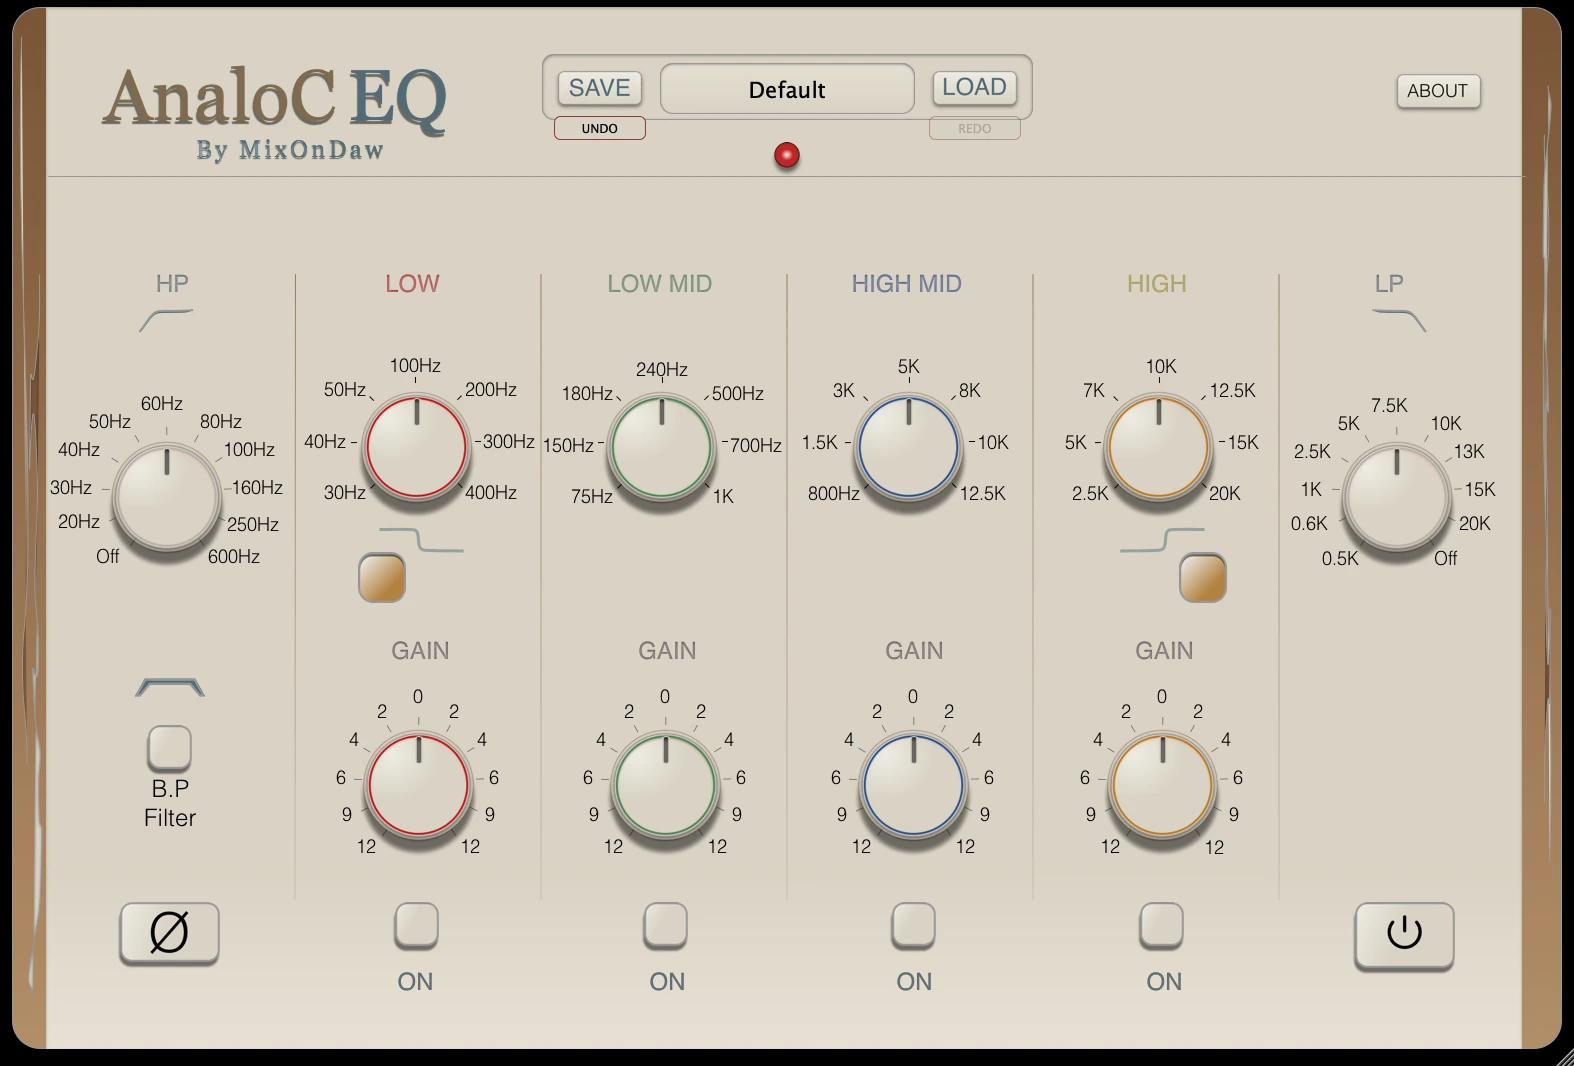
Task: Click the HIGH band GAIN knob
Action: (x=1162, y=784)
